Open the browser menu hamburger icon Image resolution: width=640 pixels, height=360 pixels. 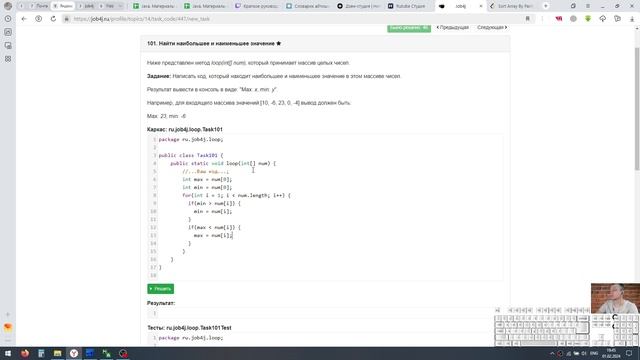[588, 6]
